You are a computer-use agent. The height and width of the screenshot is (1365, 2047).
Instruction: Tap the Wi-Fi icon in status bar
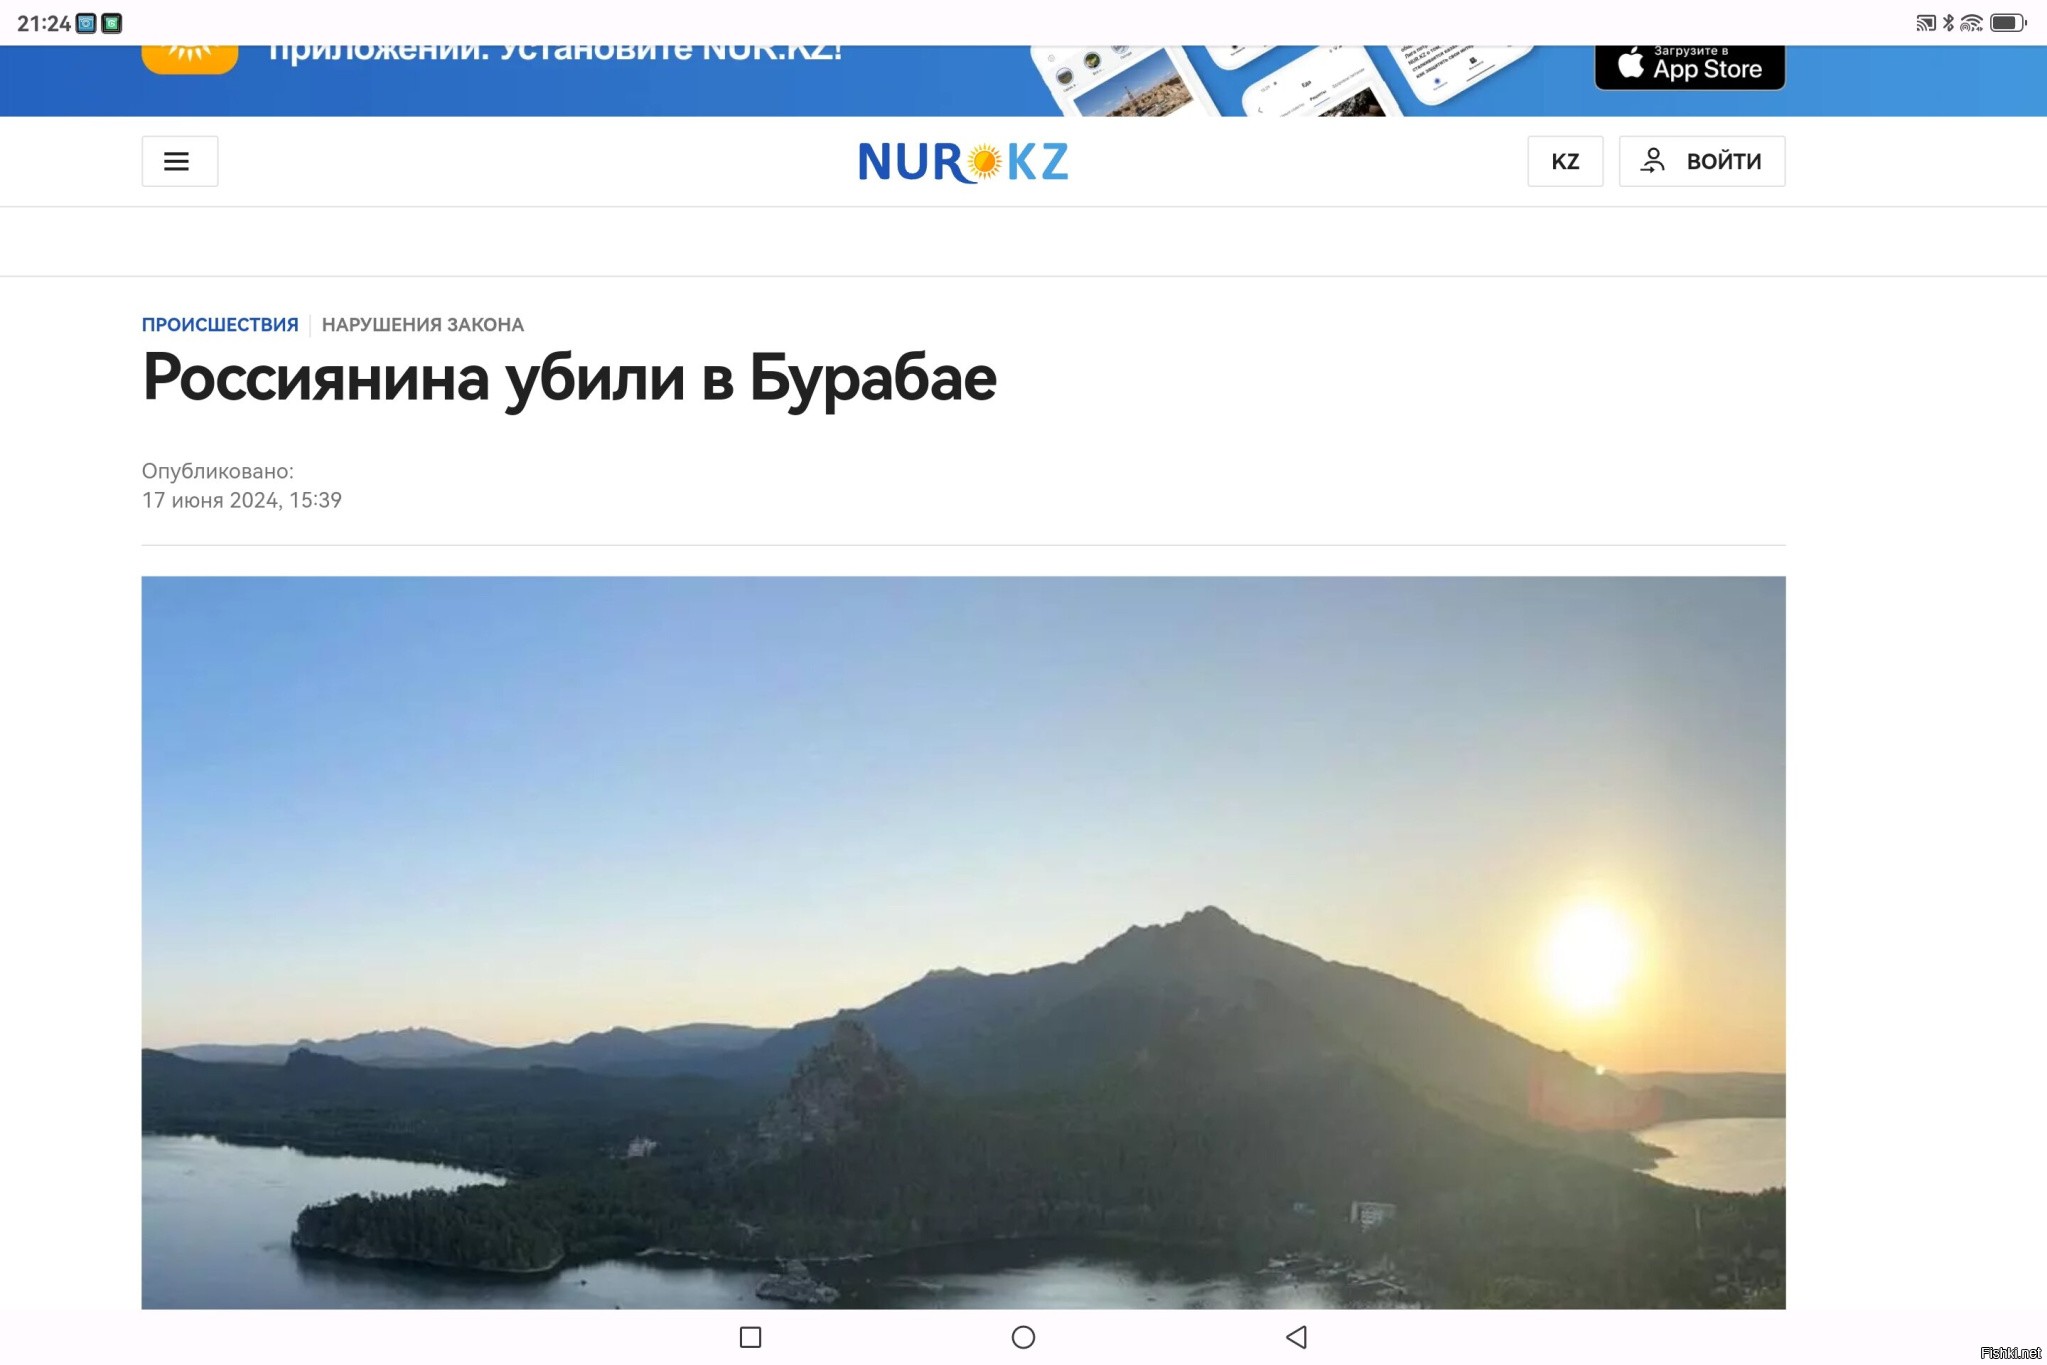tap(1971, 23)
